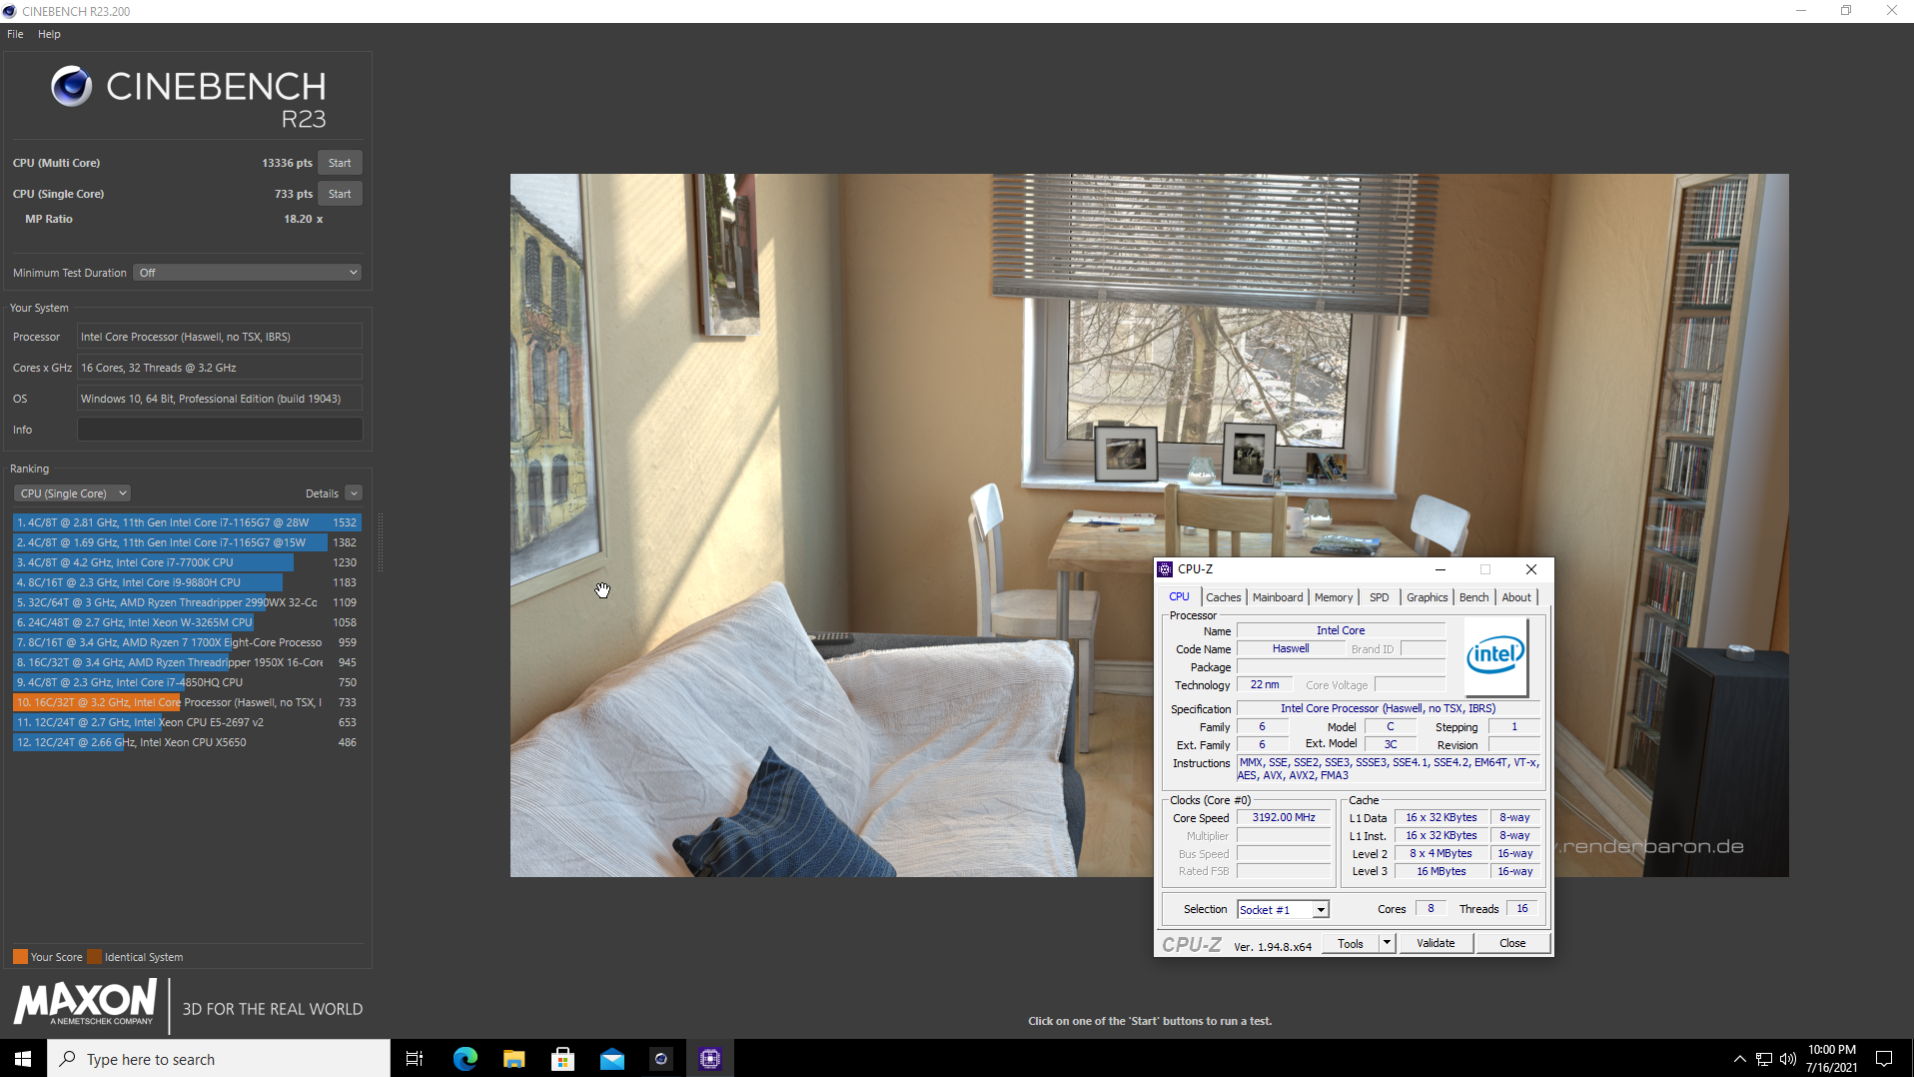
Task: Open the About tab in CPU-Z
Action: pyautogui.click(x=1516, y=597)
